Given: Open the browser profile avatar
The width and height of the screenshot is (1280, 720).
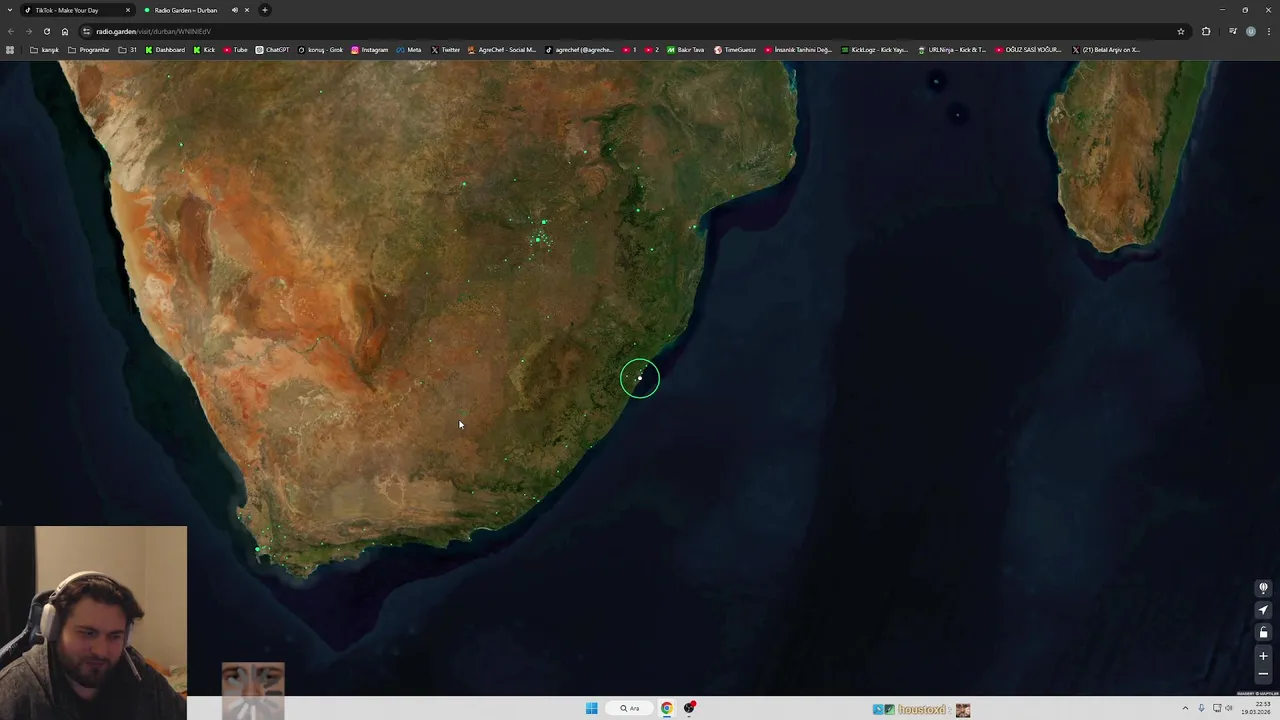Looking at the screenshot, I should coord(1251,31).
